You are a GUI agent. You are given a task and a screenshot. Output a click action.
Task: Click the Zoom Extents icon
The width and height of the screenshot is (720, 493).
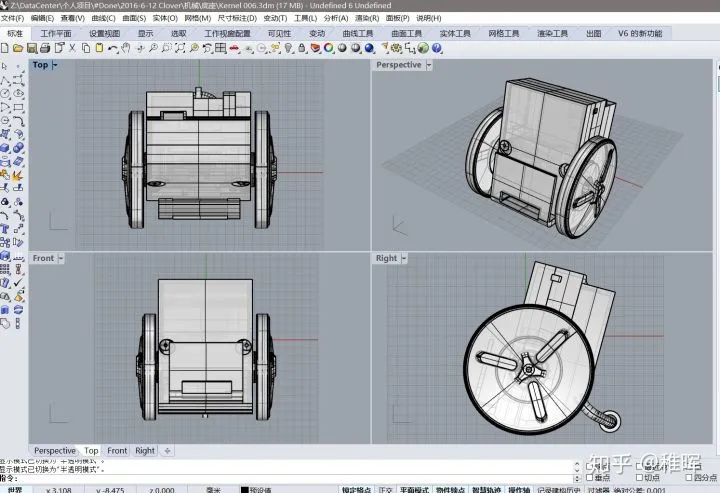pyautogui.click(x=180, y=48)
